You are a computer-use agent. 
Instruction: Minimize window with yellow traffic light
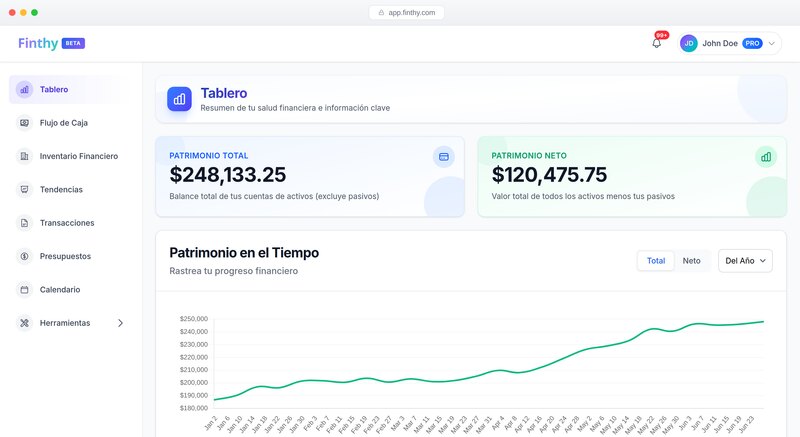point(23,12)
